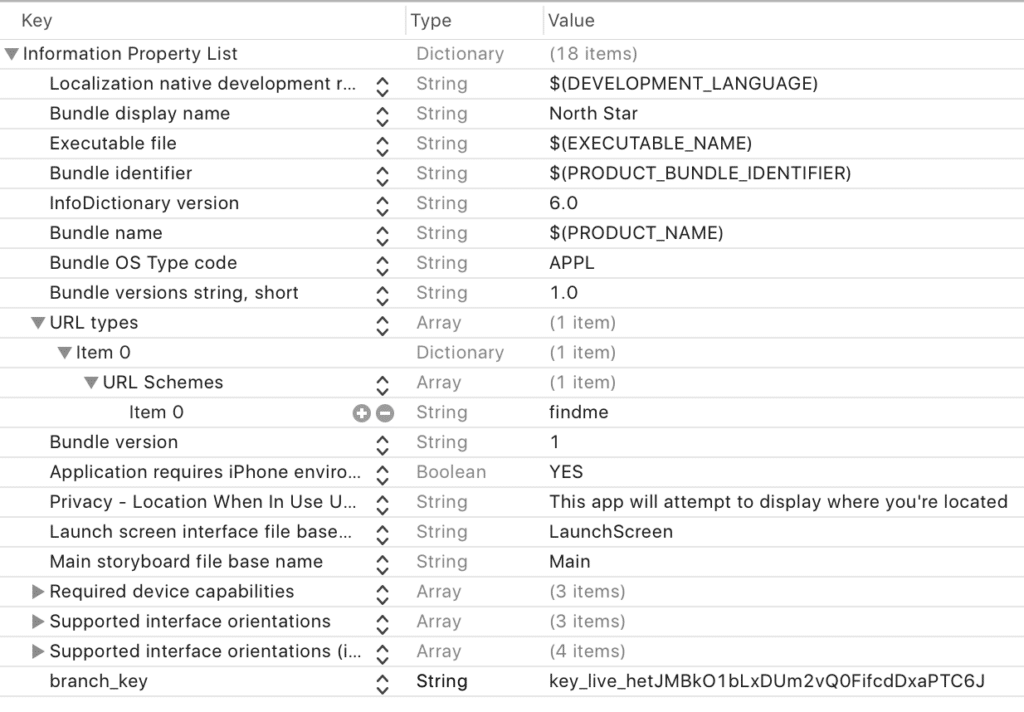Open key stepper for branch_key row
The width and height of the screenshot is (1024, 712).
click(382, 682)
